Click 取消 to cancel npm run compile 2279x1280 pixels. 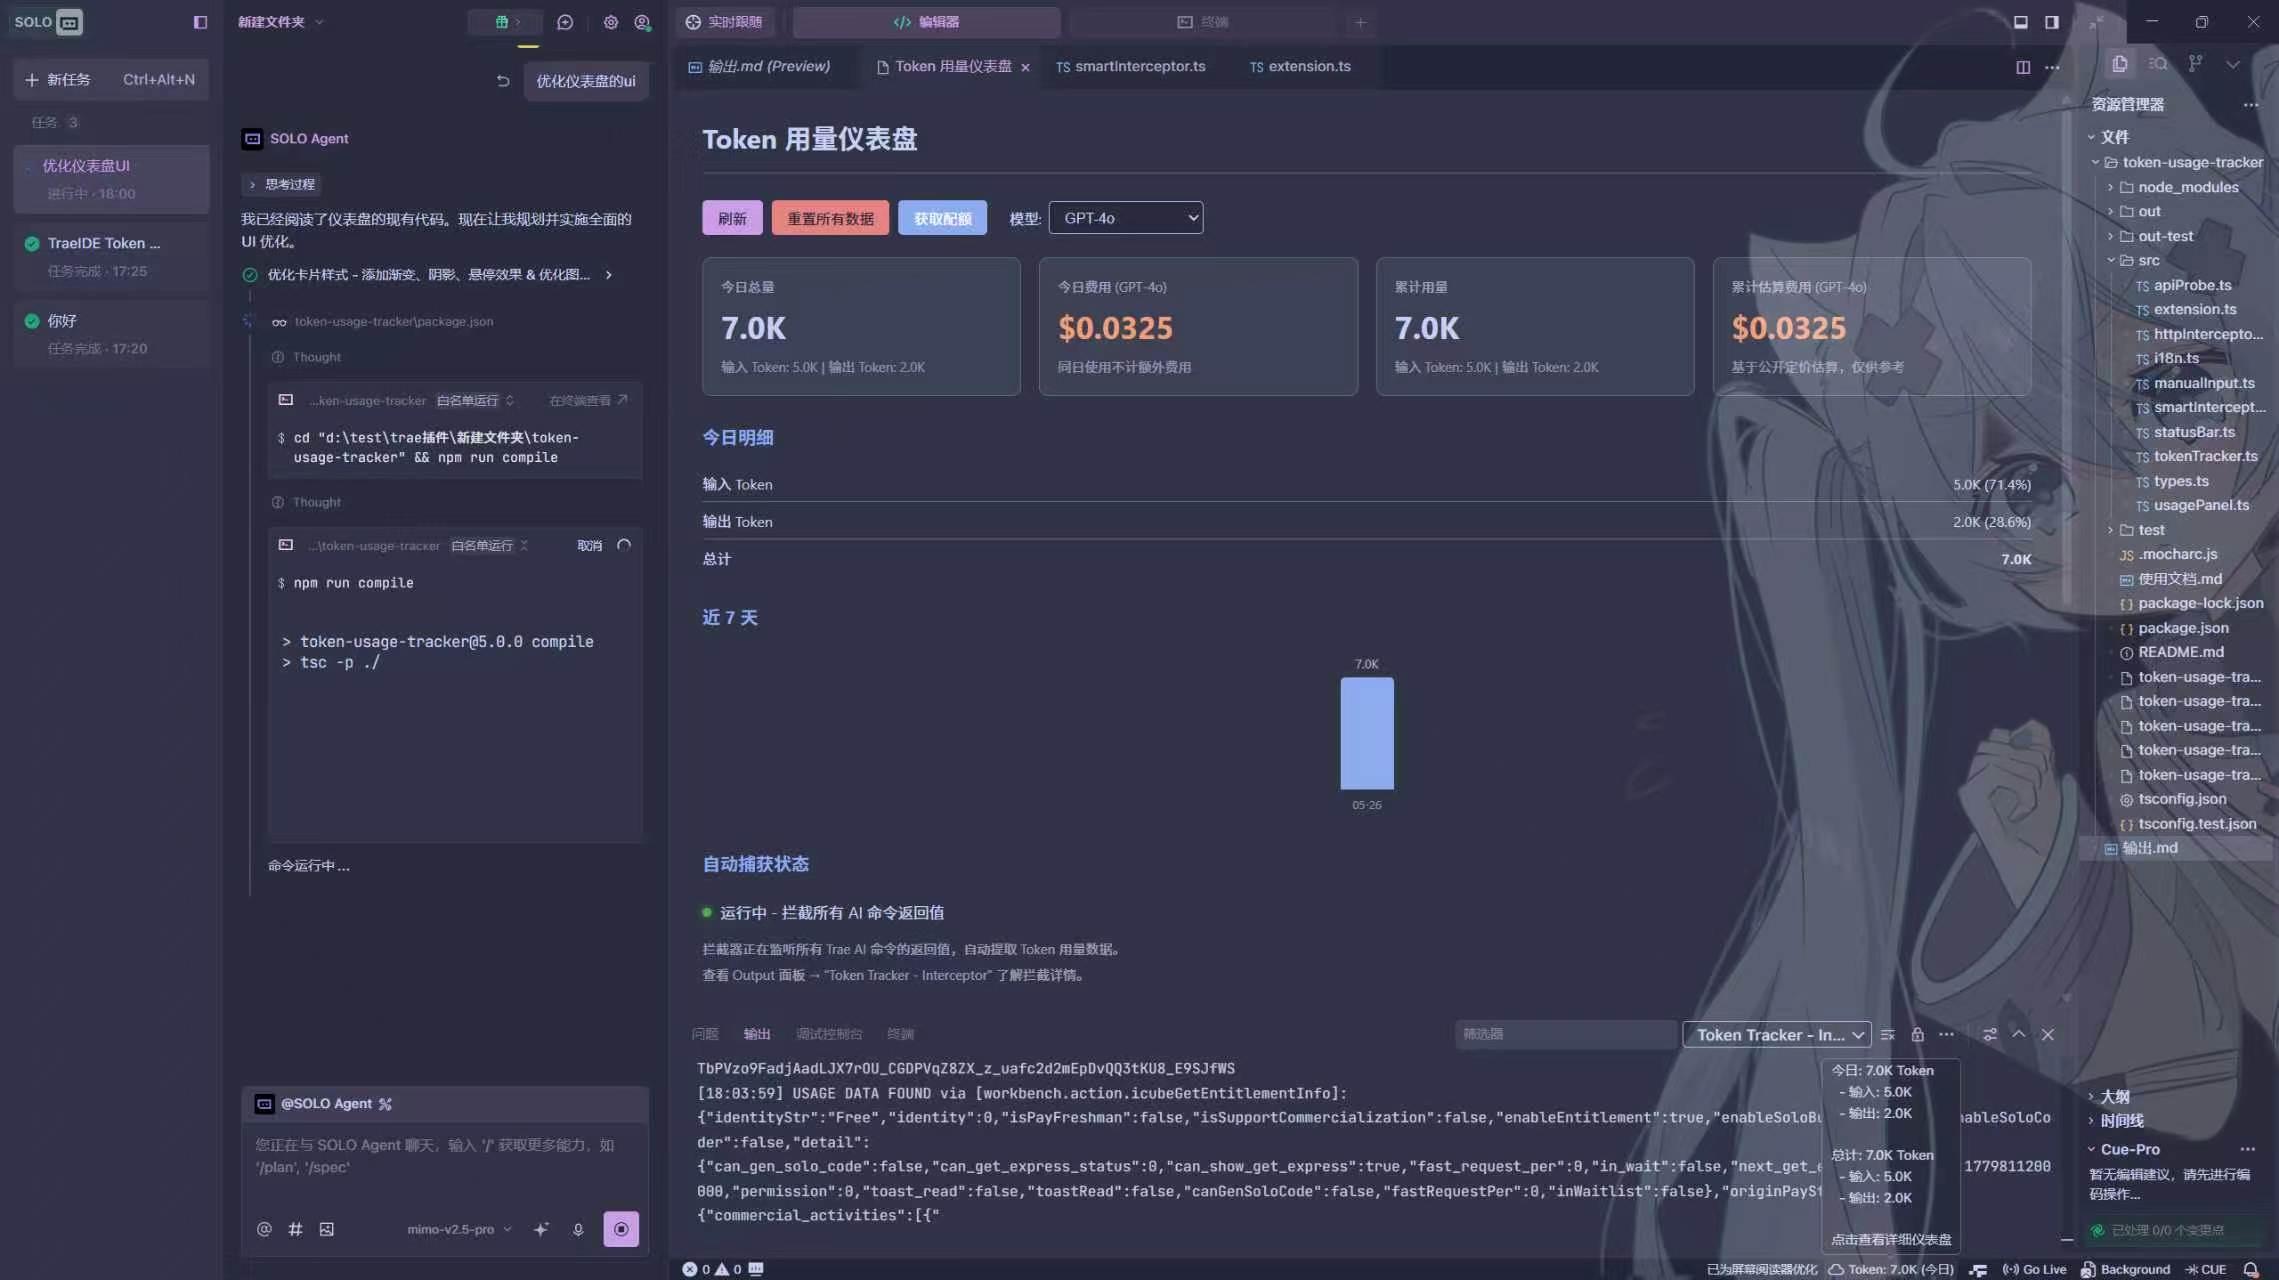click(x=590, y=546)
